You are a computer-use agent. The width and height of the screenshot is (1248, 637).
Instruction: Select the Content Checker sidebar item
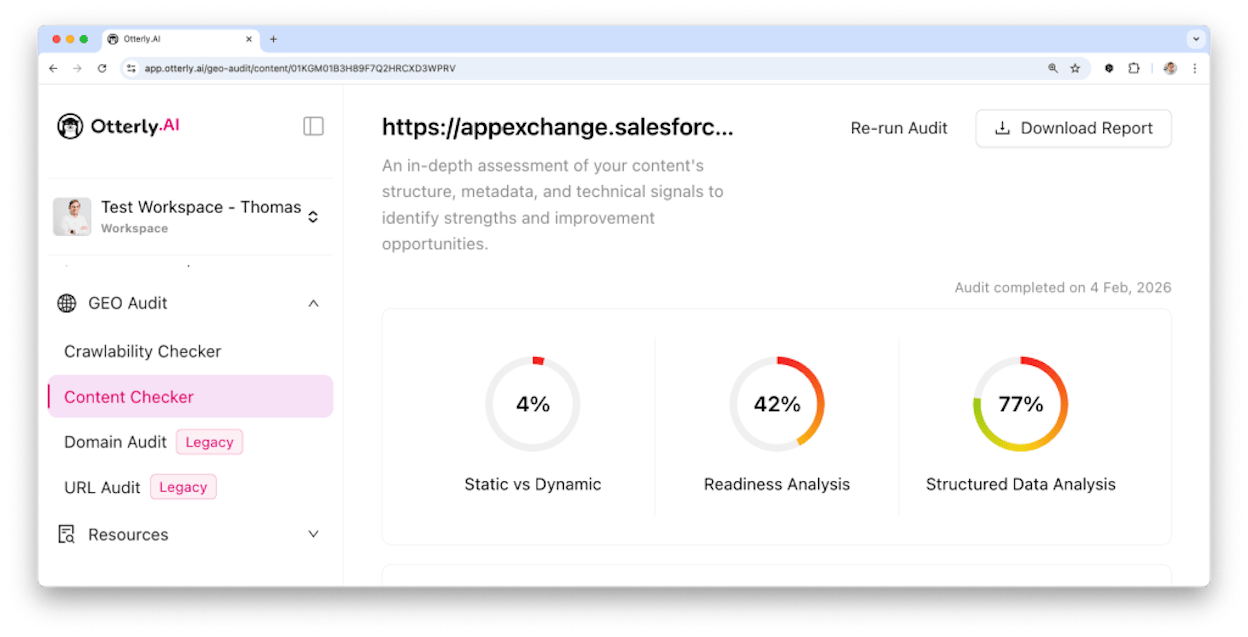point(190,397)
